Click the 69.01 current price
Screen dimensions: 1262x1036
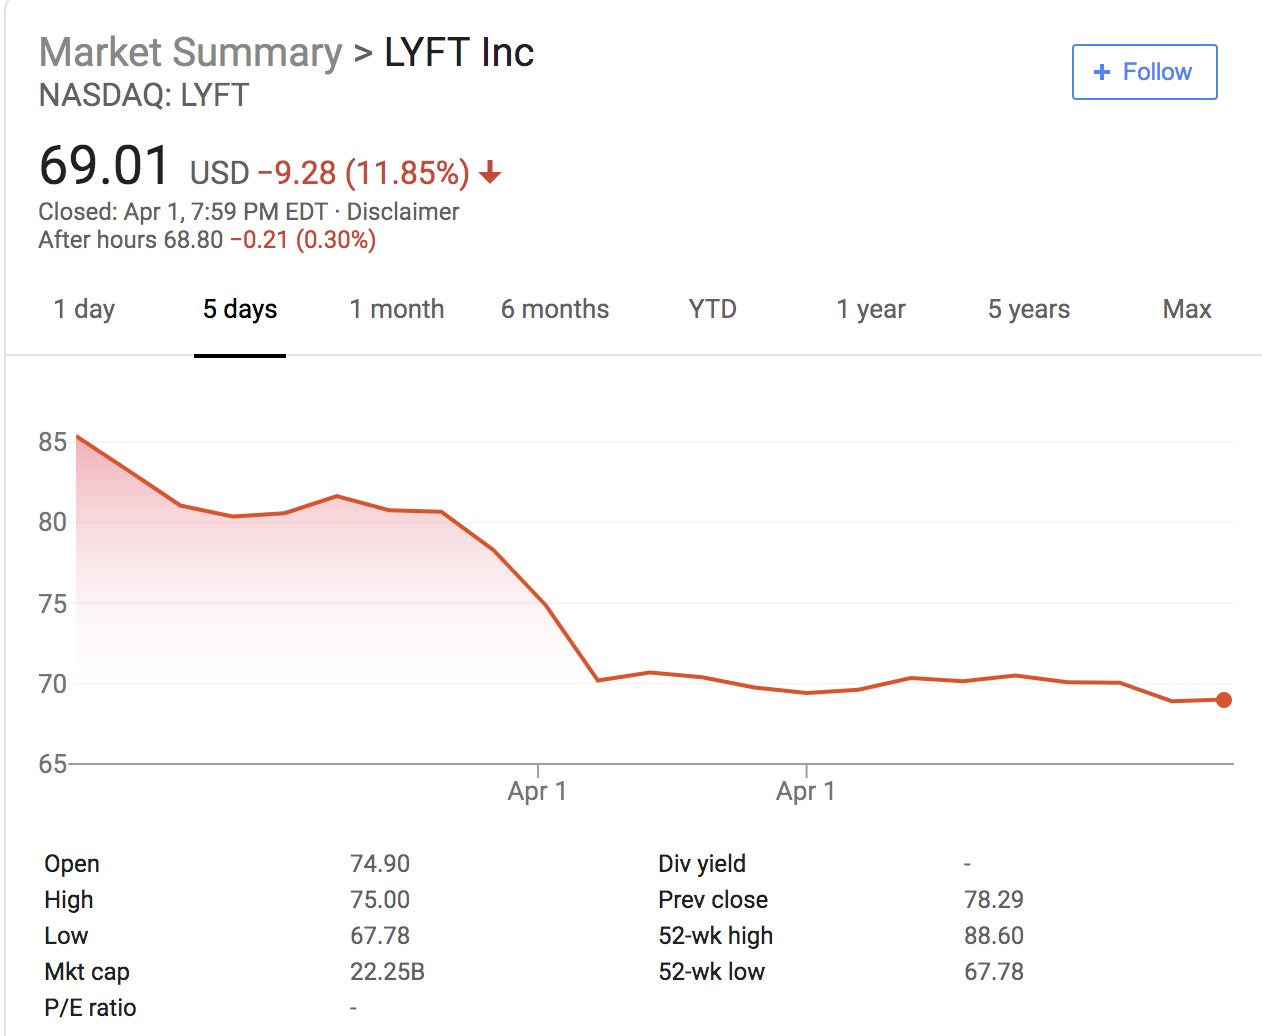click(105, 166)
